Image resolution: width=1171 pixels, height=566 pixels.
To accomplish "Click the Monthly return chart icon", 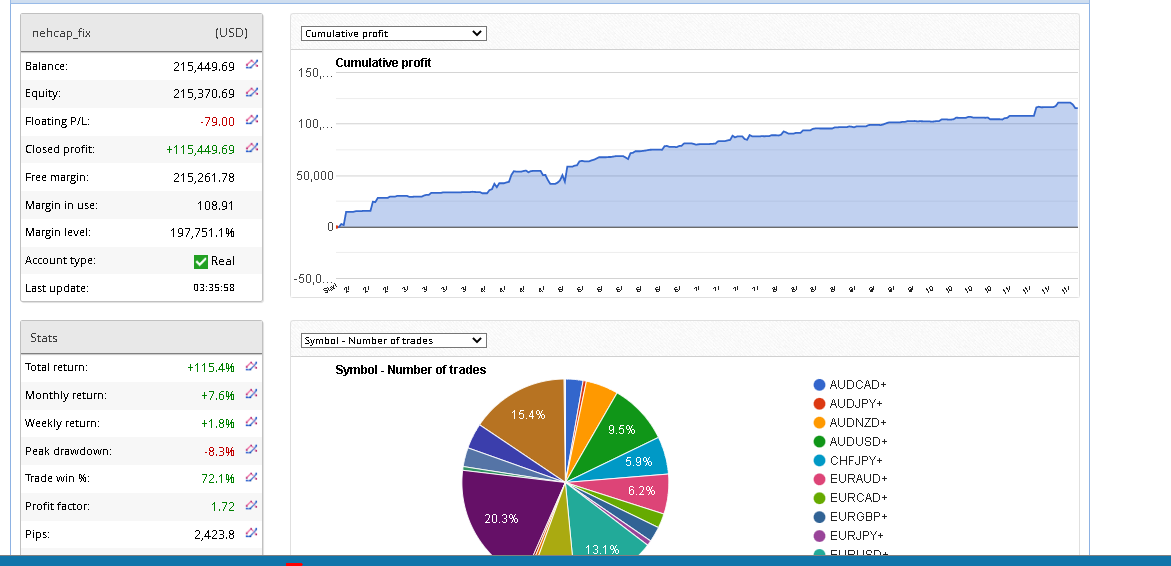I will click(x=252, y=395).
